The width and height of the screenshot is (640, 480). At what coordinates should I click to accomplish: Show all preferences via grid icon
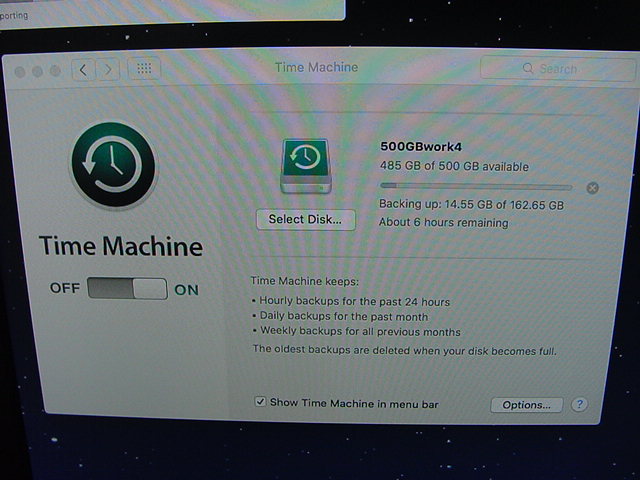(x=144, y=69)
